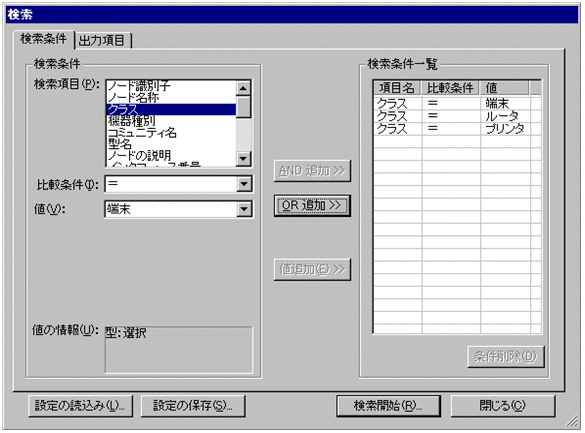The height and width of the screenshot is (433, 585).
Task: Choose 機器種別 in the search item list
Action: pyautogui.click(x=171, y=121)
